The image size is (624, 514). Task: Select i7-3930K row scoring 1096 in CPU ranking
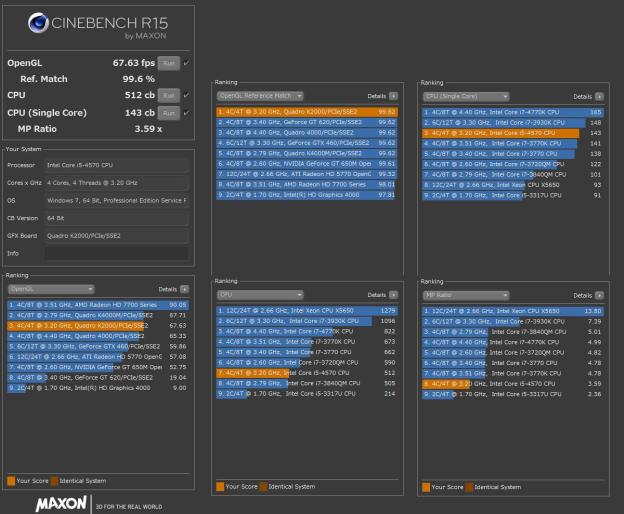pyautogui.click(x=307, y=321)
